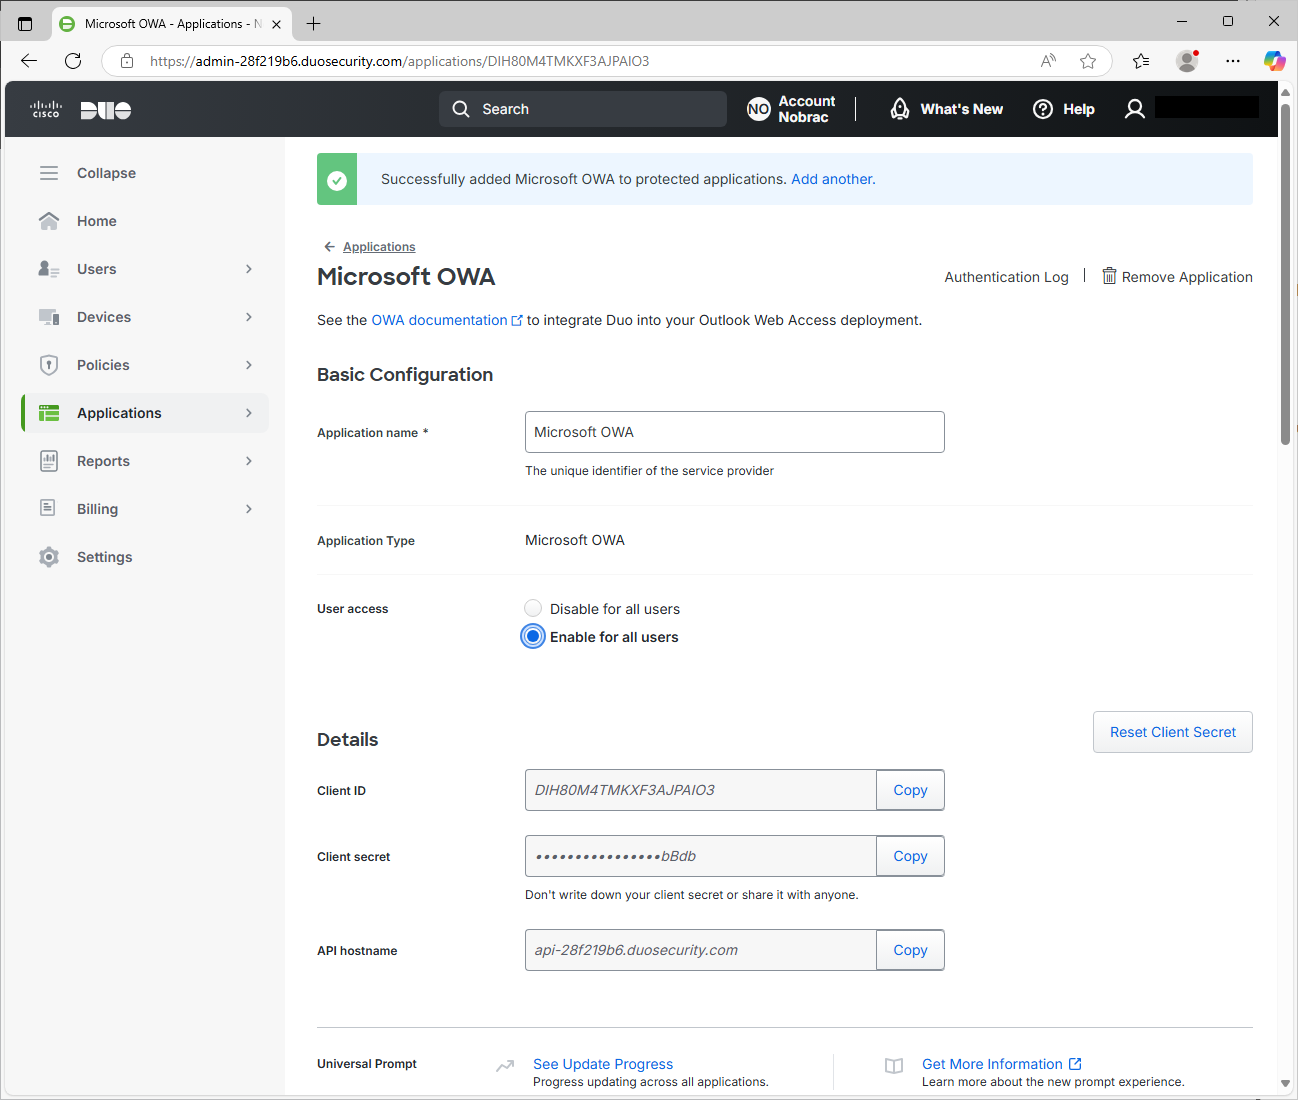The width and height of the screenshot is (1298, 1100).
Task: Click the browser address bar URL
Action: click(399, 61)
